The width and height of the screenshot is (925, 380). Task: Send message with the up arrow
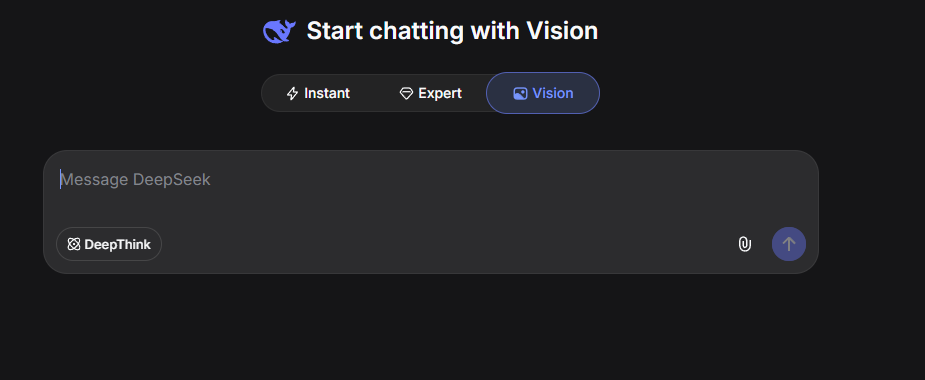point(789,244)
